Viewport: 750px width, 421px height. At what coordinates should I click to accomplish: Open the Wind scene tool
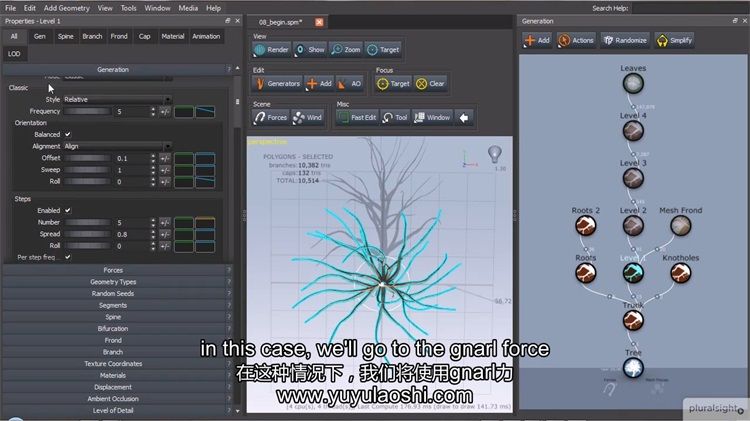(308, 118)
